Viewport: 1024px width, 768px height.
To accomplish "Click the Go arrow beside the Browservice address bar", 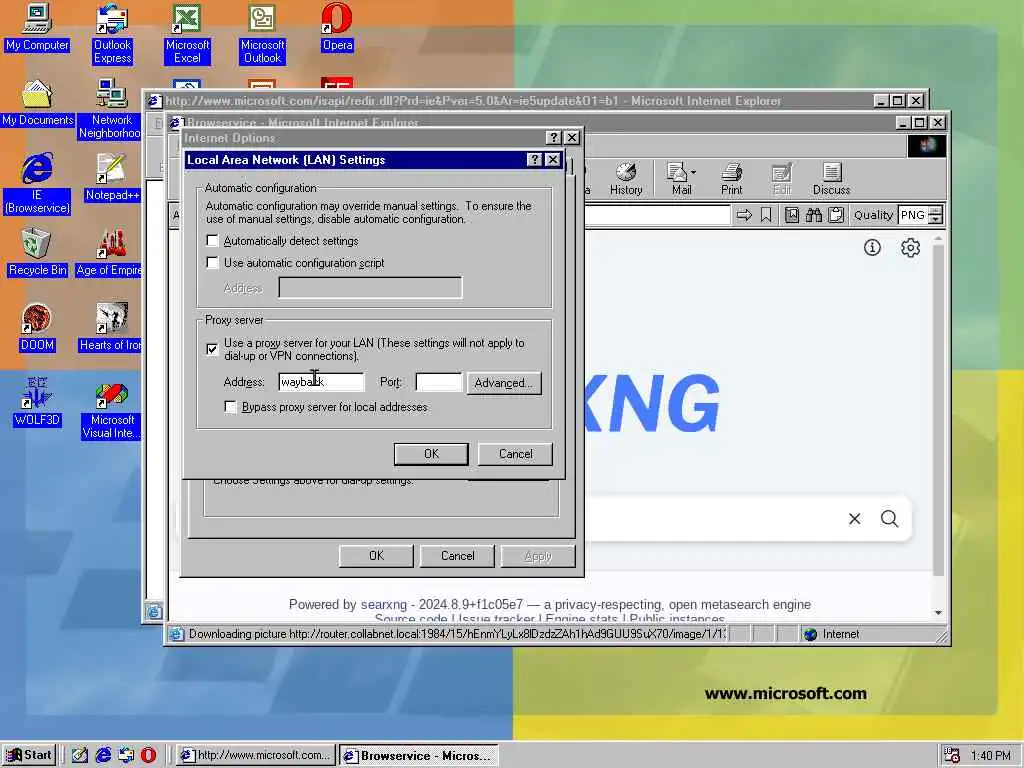I will [x=744, y=215].
